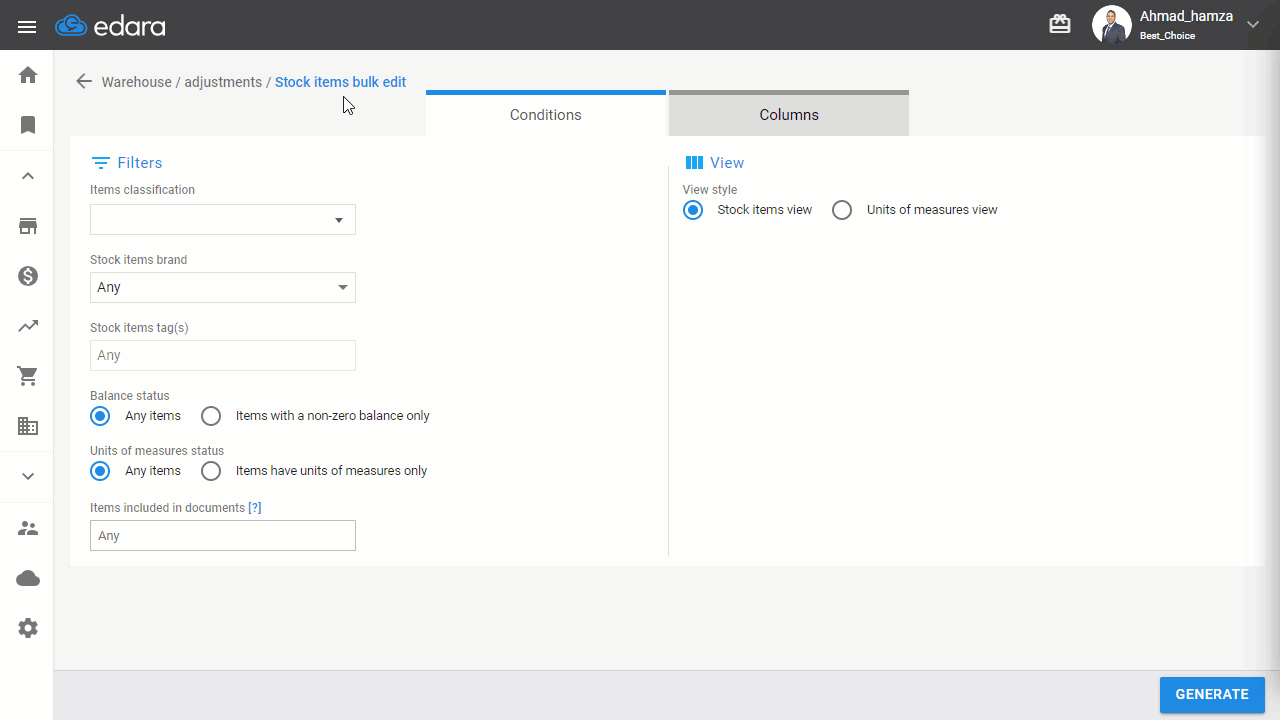Switch to the Columns tab
This screenshot has width=1280, height=720.
click(789, 113)
